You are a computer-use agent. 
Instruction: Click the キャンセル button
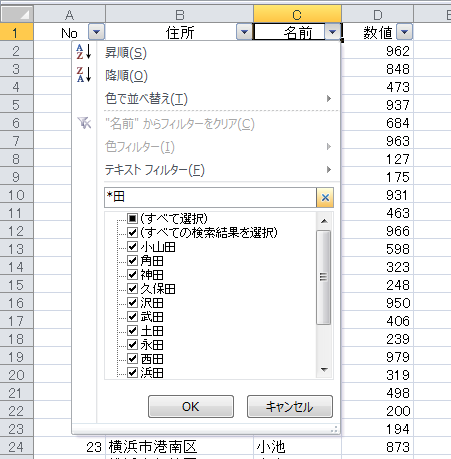(290, 407)
